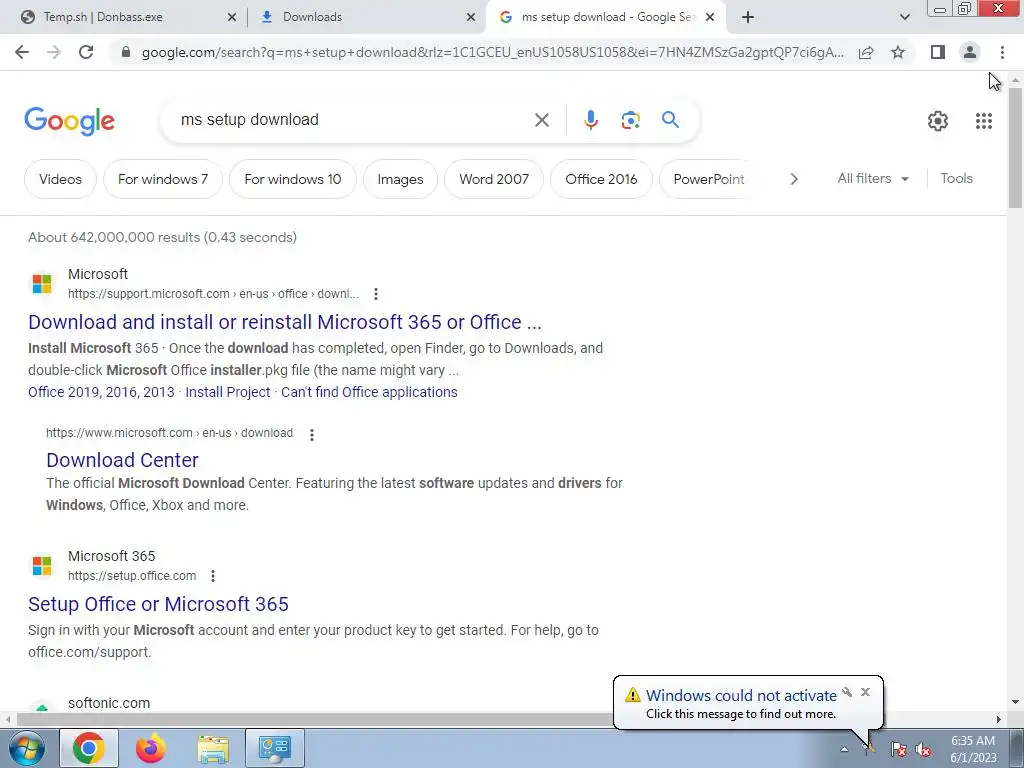
Task: Open more options for setup.office.com result
Action: point(213,576)
